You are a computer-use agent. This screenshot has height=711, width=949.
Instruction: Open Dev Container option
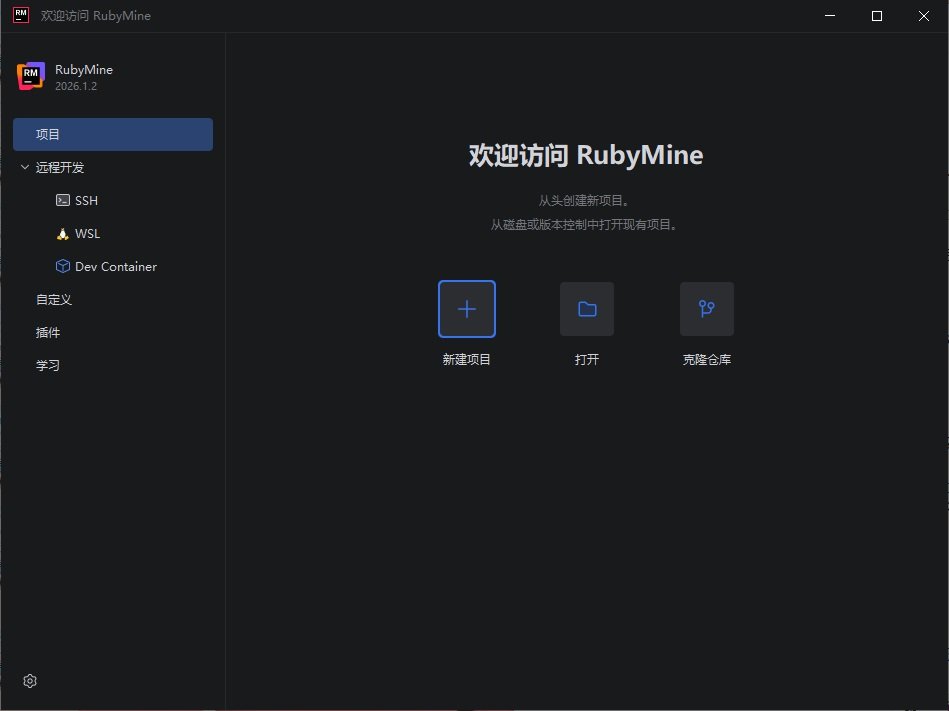(116, 267)
